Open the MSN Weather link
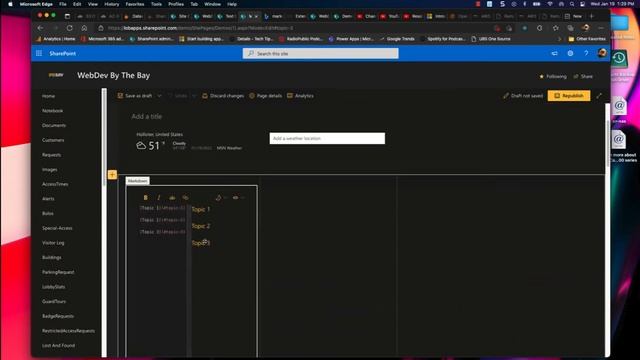The height and width of the screenshot is (360, 640). (229, 148)
